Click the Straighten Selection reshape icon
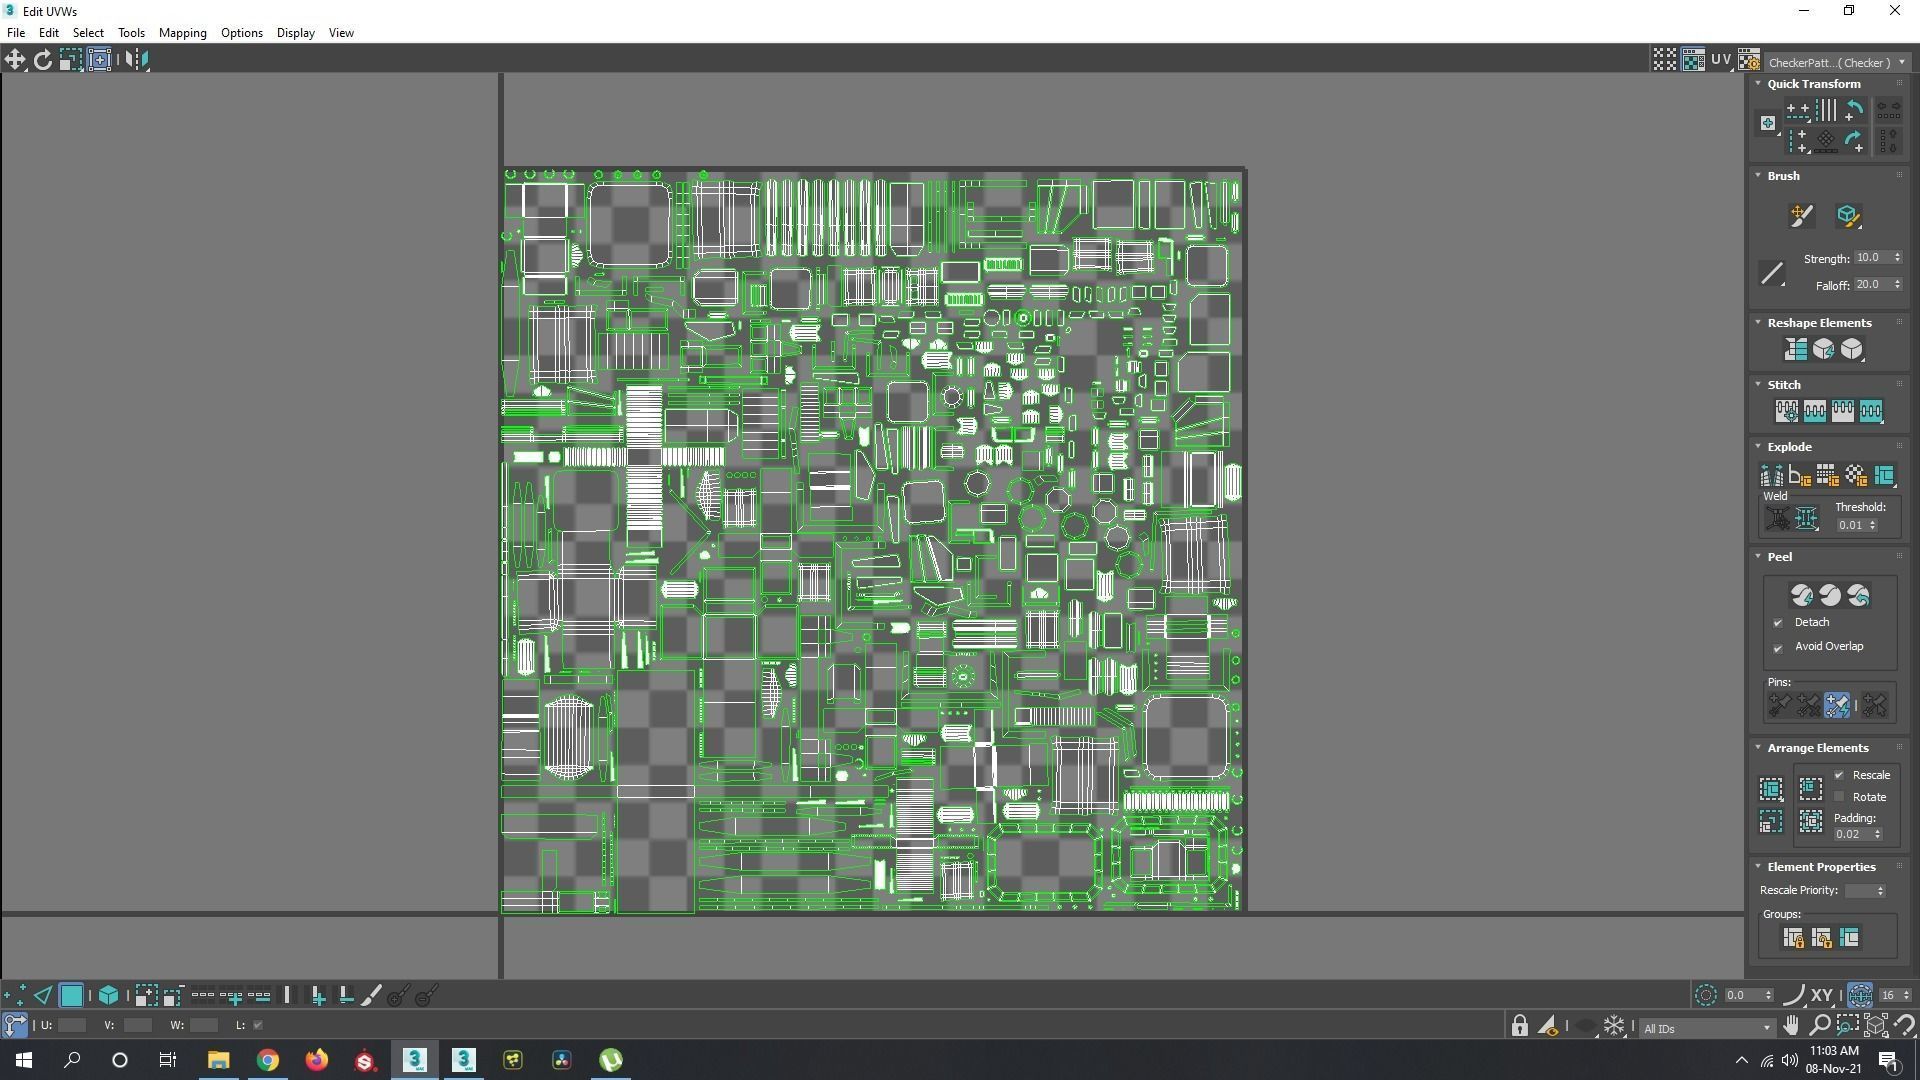 tap(1795, 349)
